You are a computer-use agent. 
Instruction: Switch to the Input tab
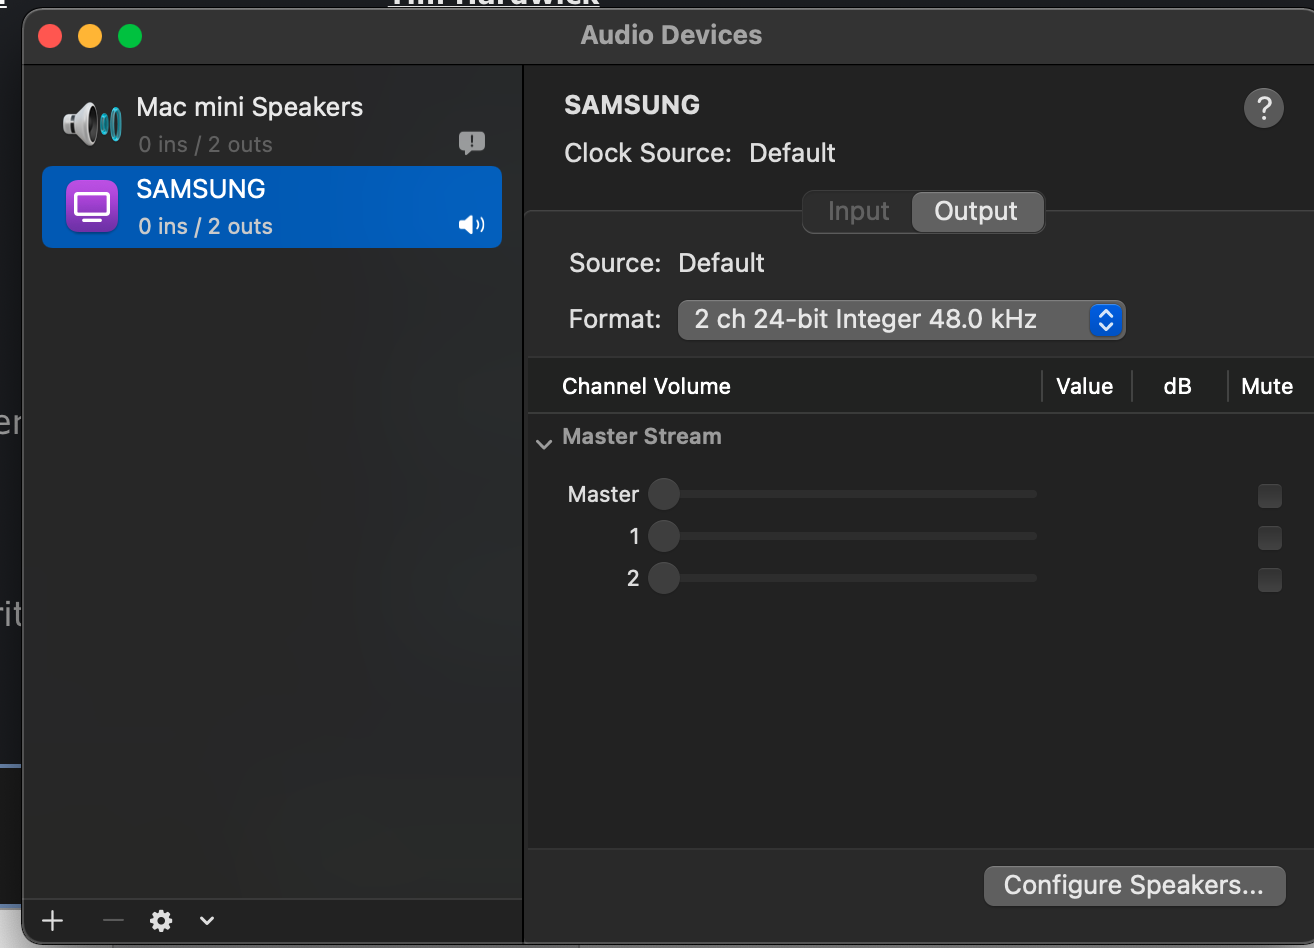pyautogui.click(x=858, y=212)
